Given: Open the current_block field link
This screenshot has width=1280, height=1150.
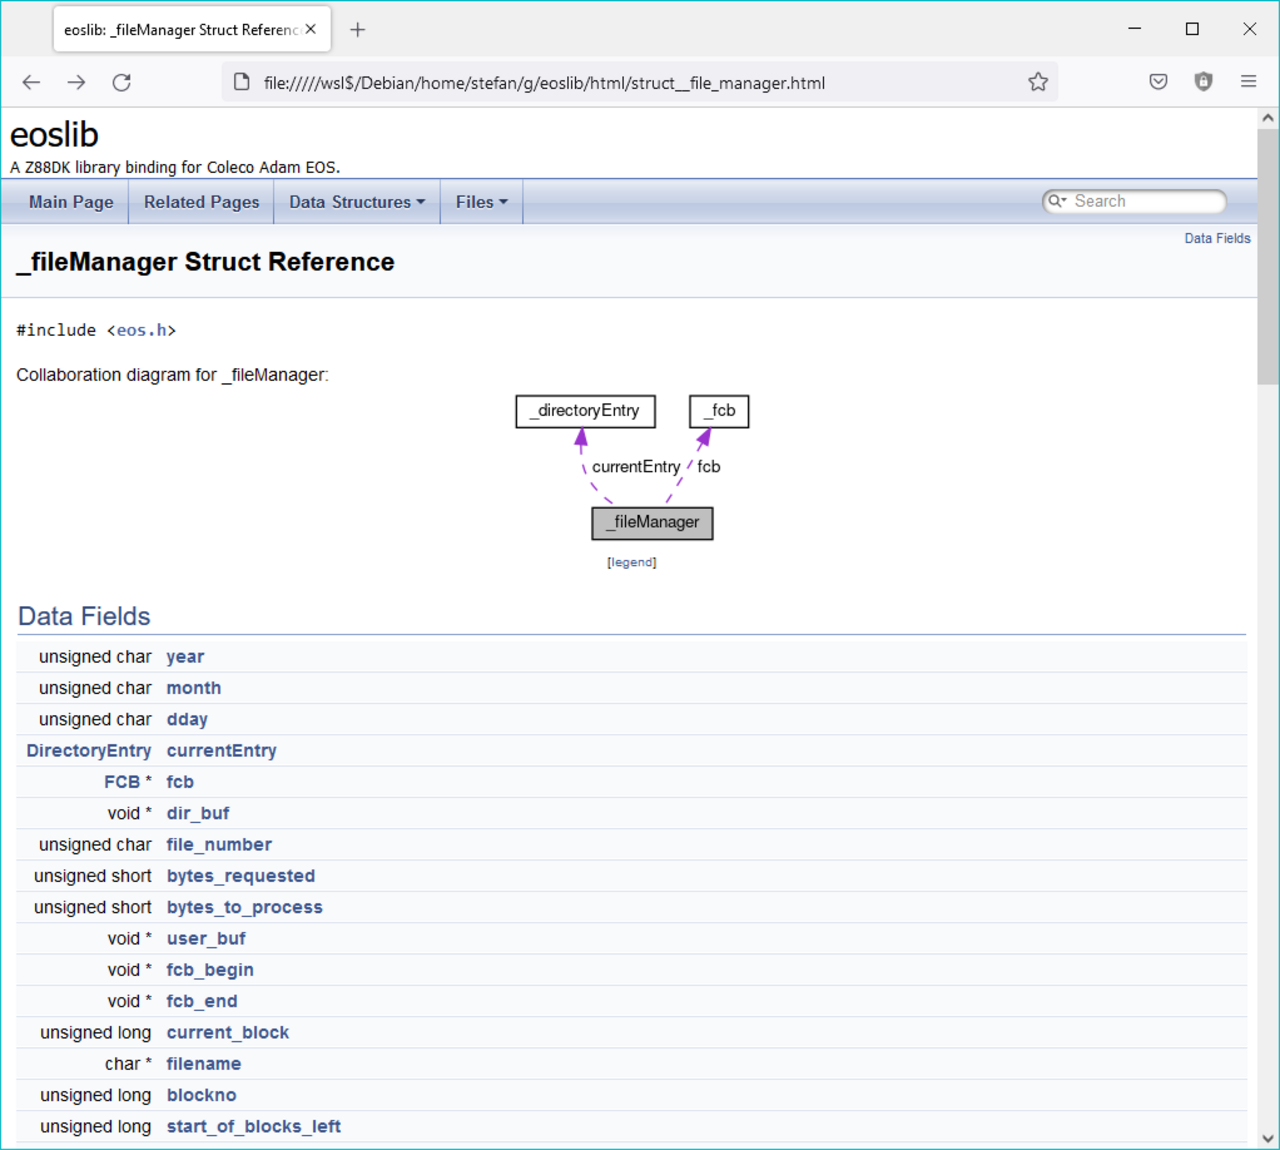Looking at the screenshot, I should [227, 1033].
